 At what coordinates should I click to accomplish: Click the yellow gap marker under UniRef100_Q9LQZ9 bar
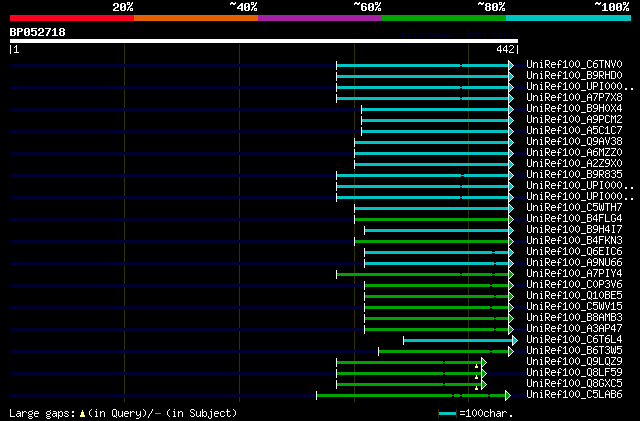pos(476,366)
